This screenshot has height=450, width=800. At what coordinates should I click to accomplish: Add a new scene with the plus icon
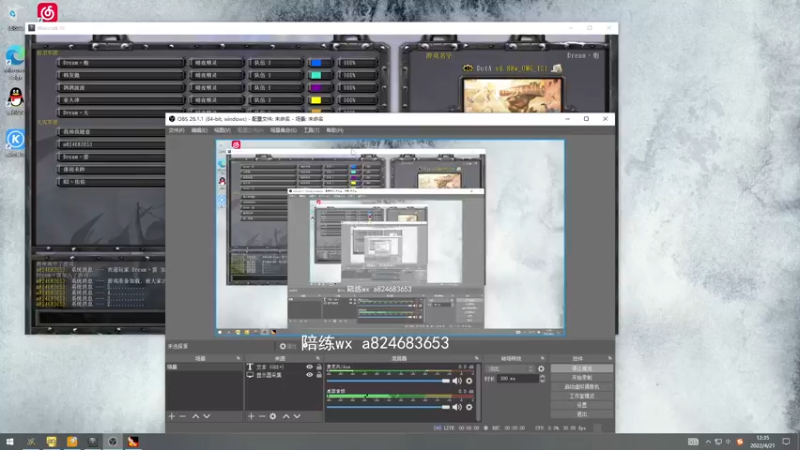tap(172, 416)
